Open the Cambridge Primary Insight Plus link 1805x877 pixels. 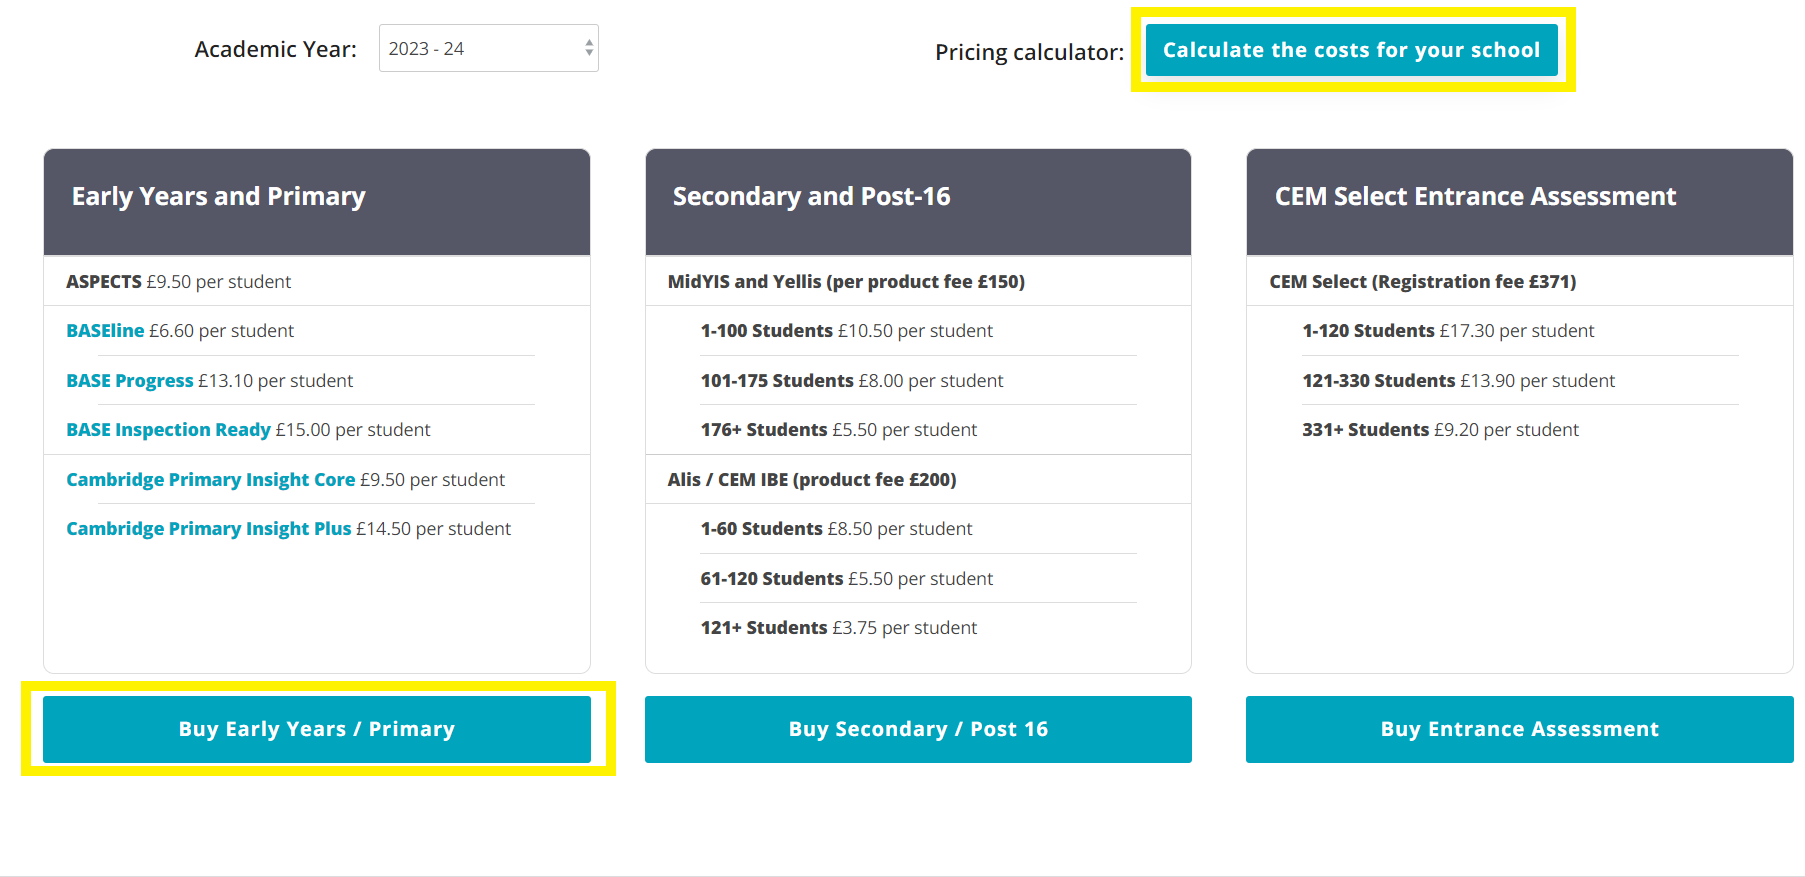[x=208, y=529]
